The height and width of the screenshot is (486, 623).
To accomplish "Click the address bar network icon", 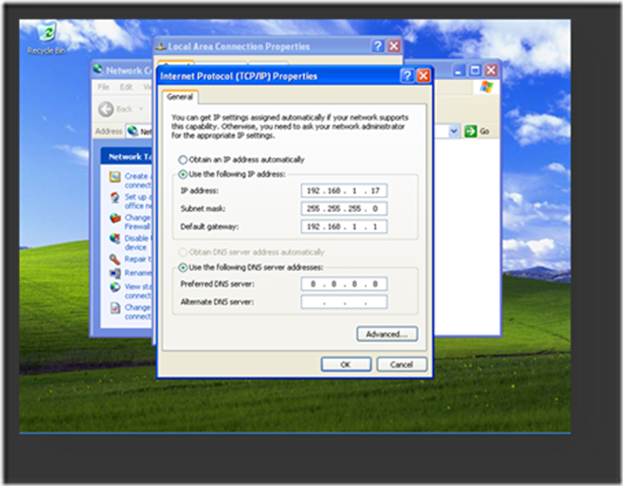I will point(133,131).
